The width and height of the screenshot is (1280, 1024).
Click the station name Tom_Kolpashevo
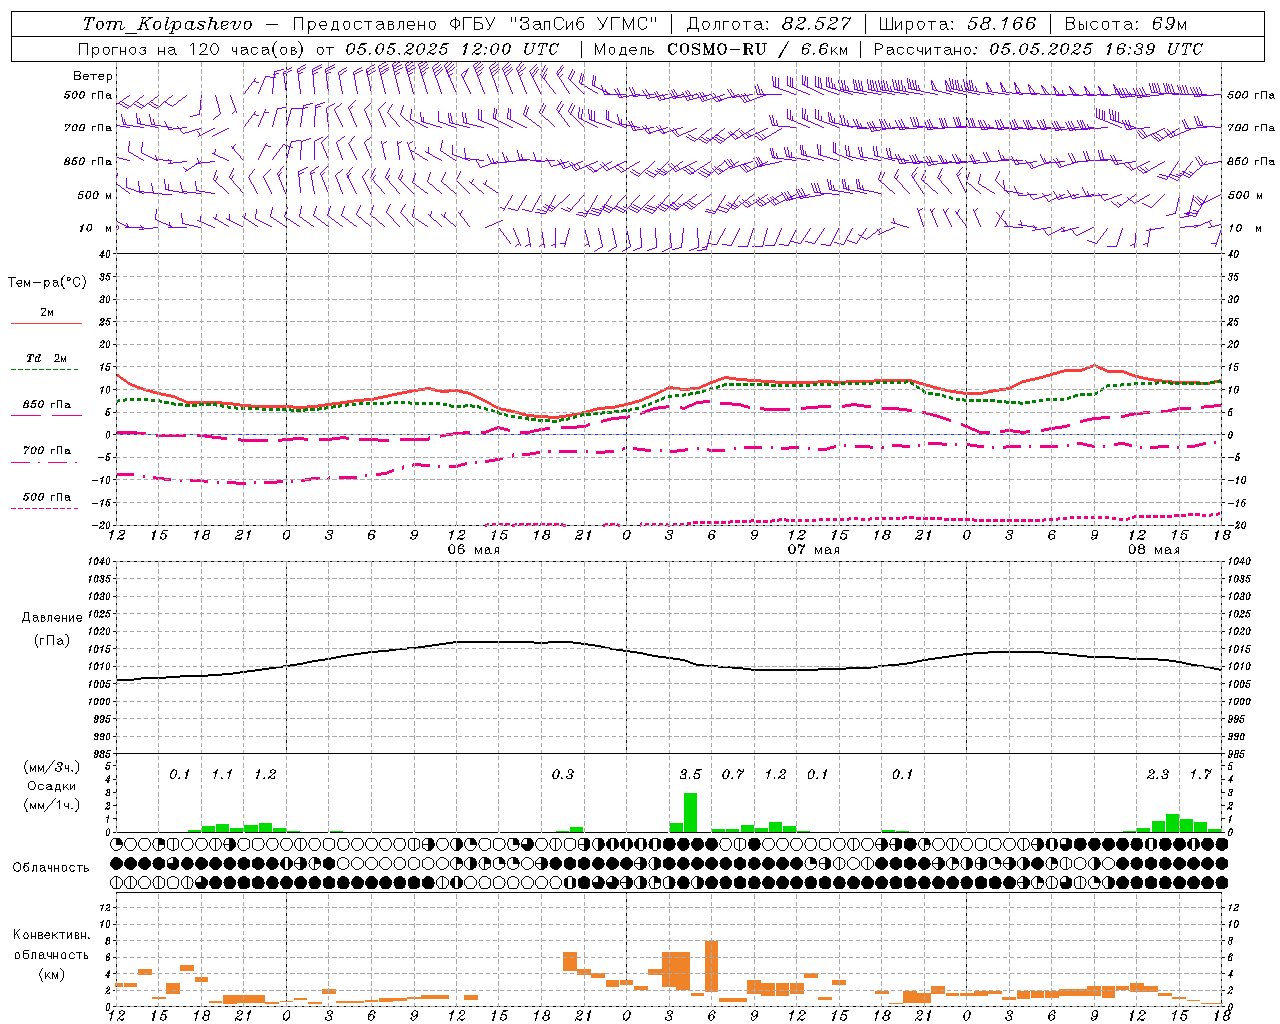167,24
